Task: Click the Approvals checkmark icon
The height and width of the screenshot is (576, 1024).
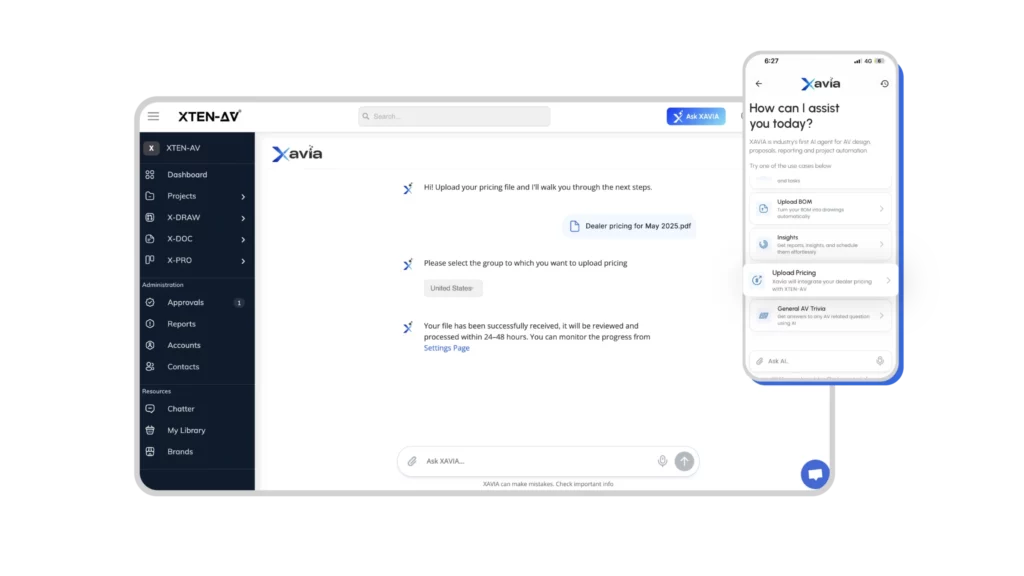Action: pos(150,302)
